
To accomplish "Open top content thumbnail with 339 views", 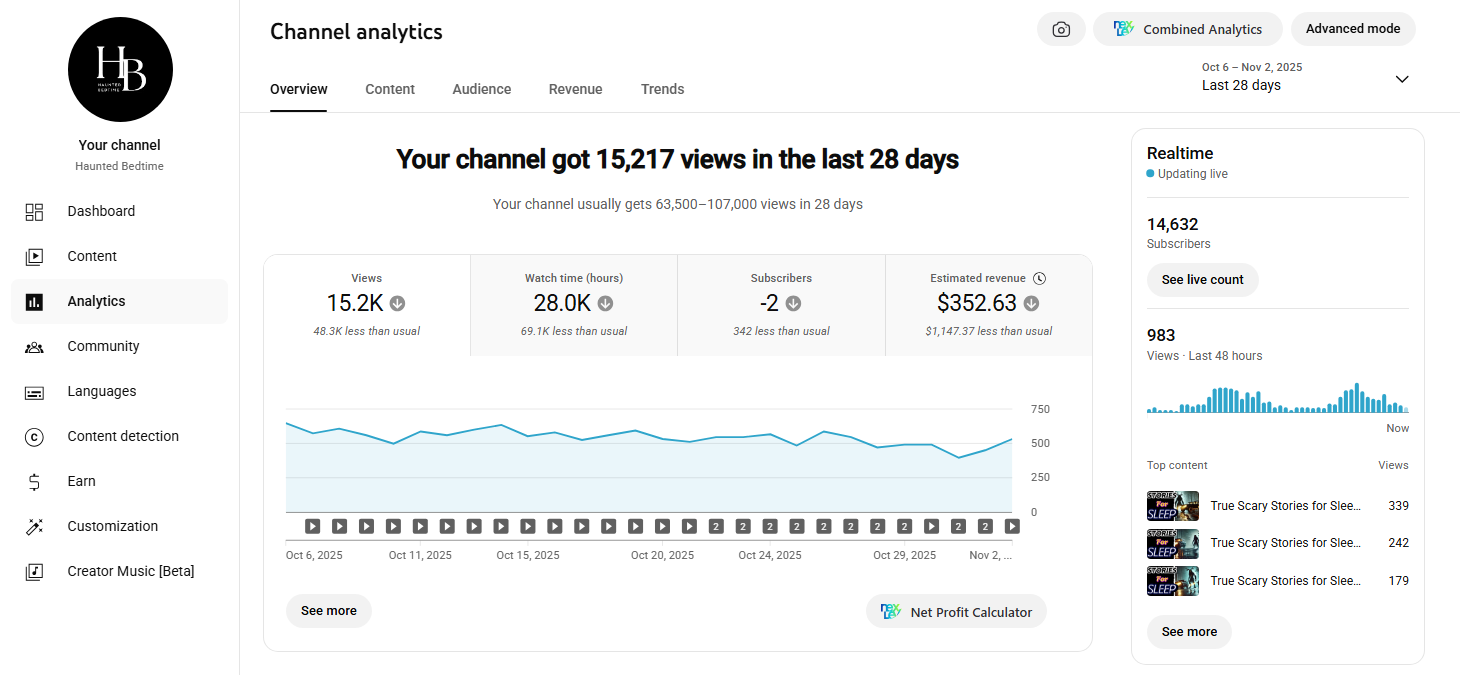I will click(1172, 506).
